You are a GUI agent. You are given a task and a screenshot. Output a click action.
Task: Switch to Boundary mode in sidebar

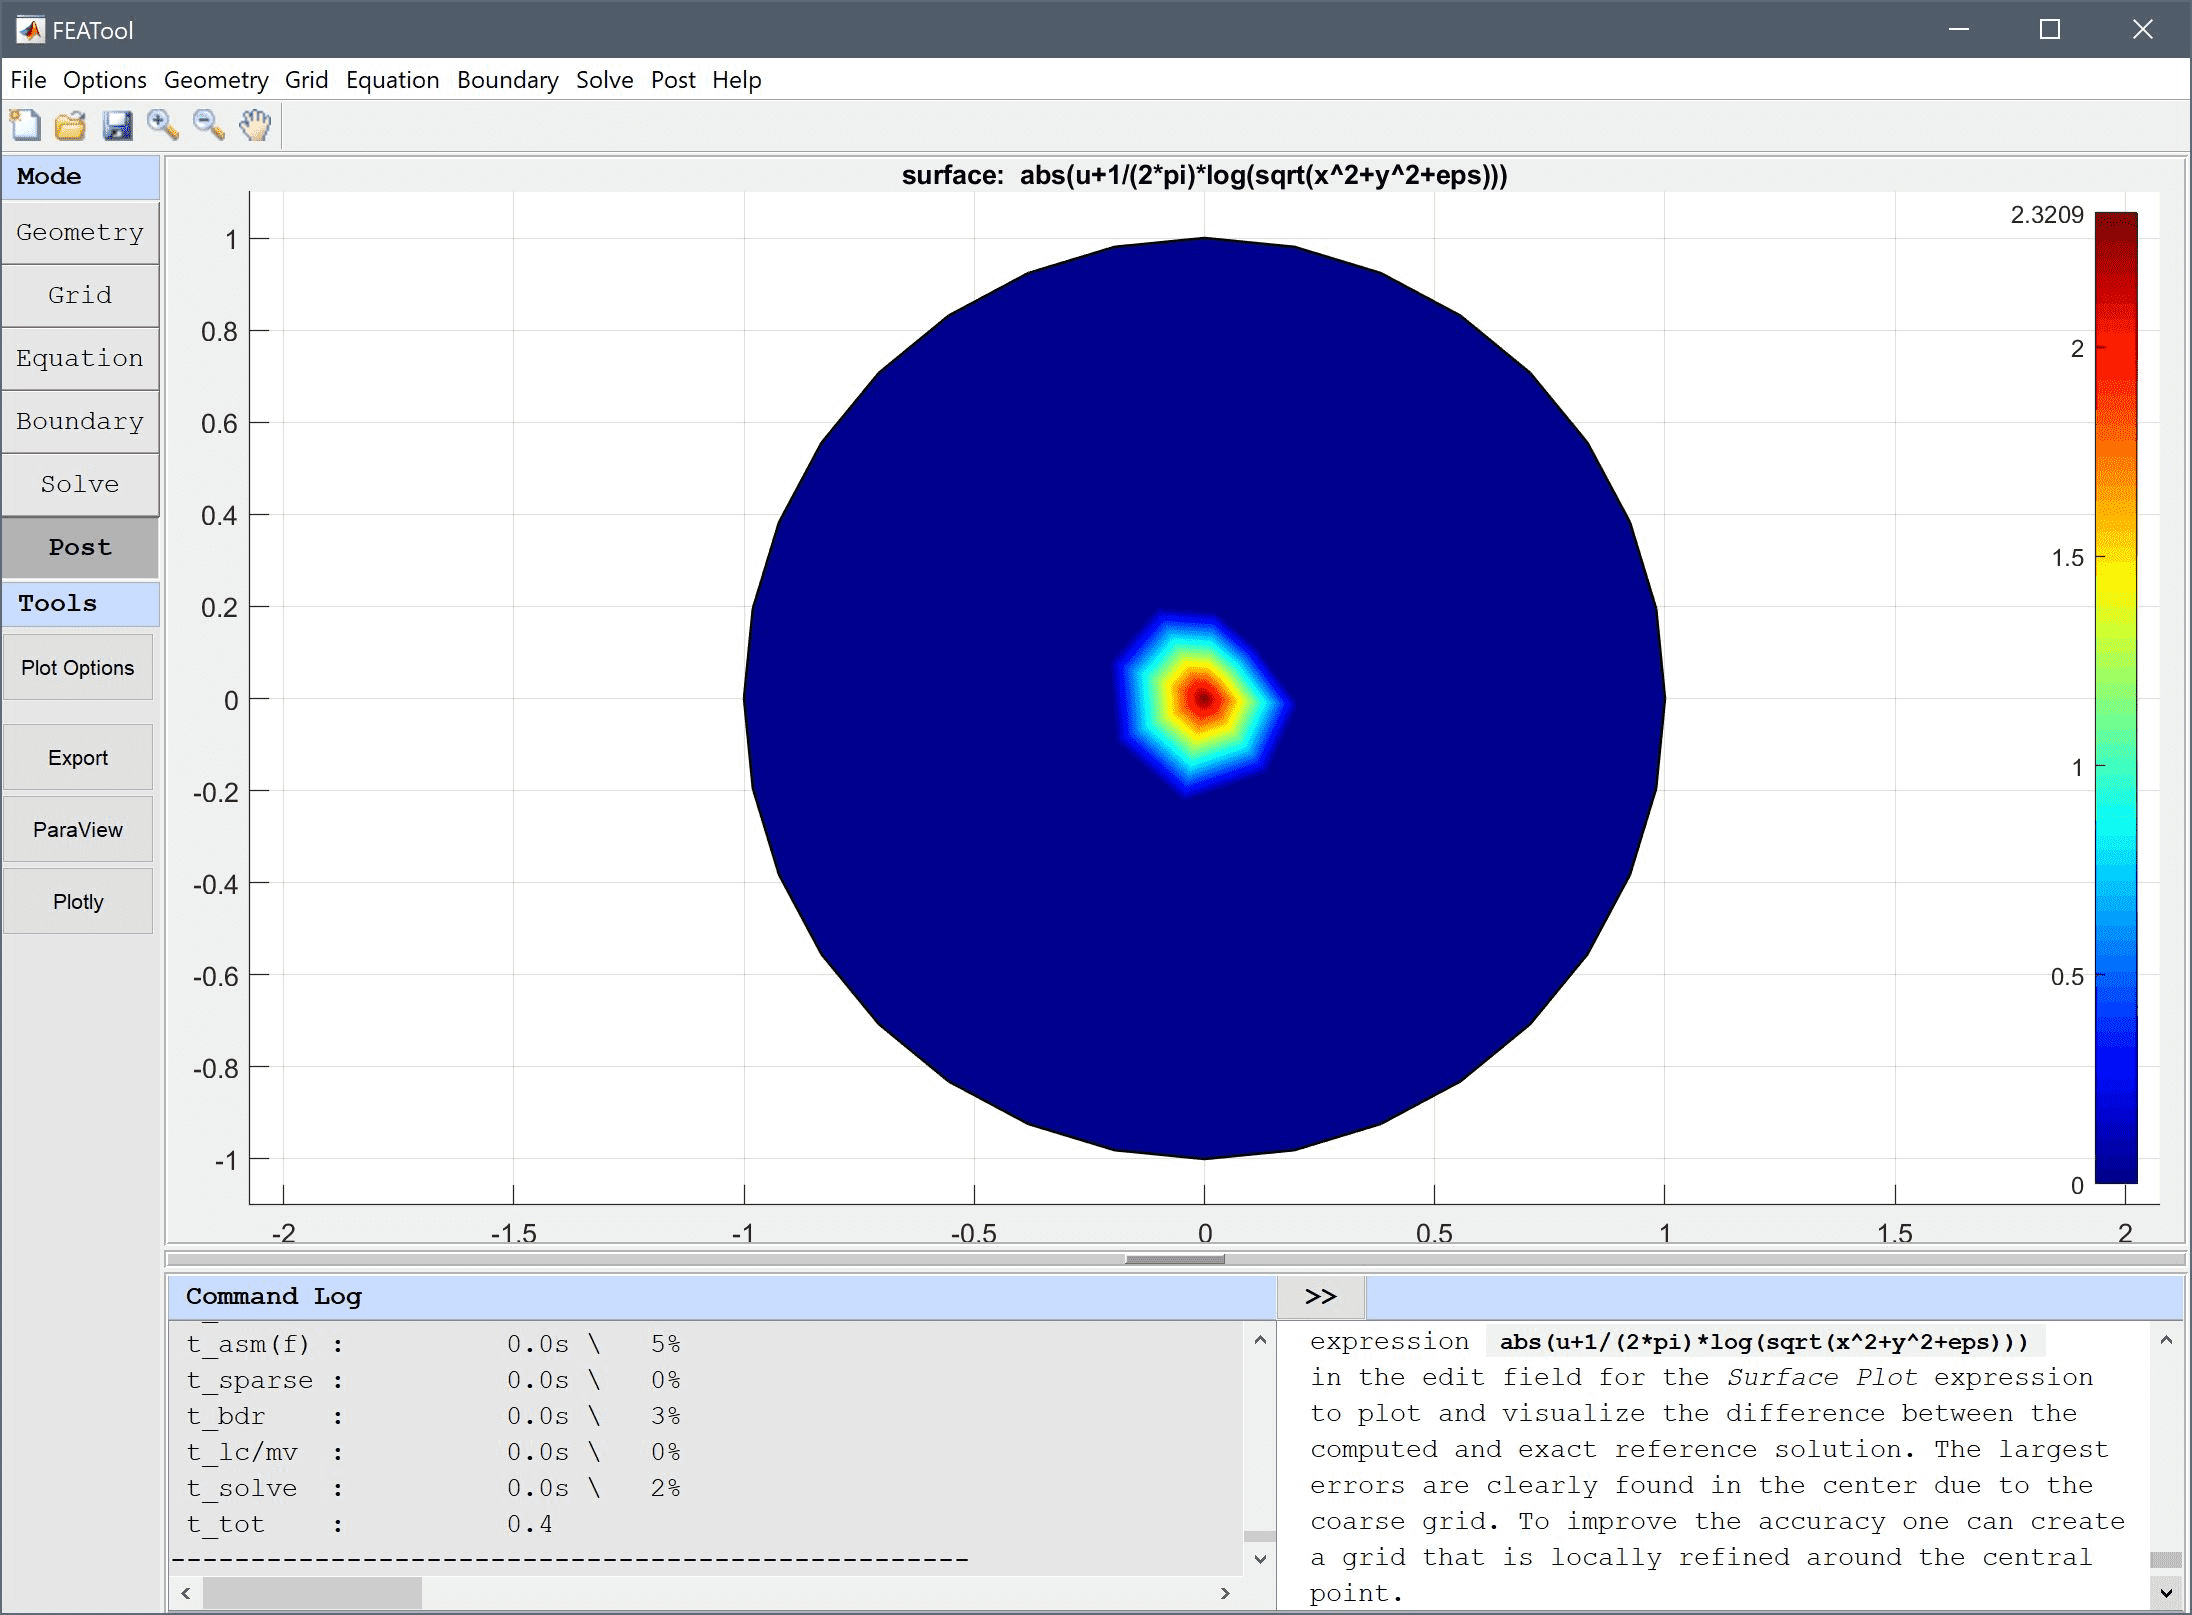pyautogui.click(x=80, y=422)
